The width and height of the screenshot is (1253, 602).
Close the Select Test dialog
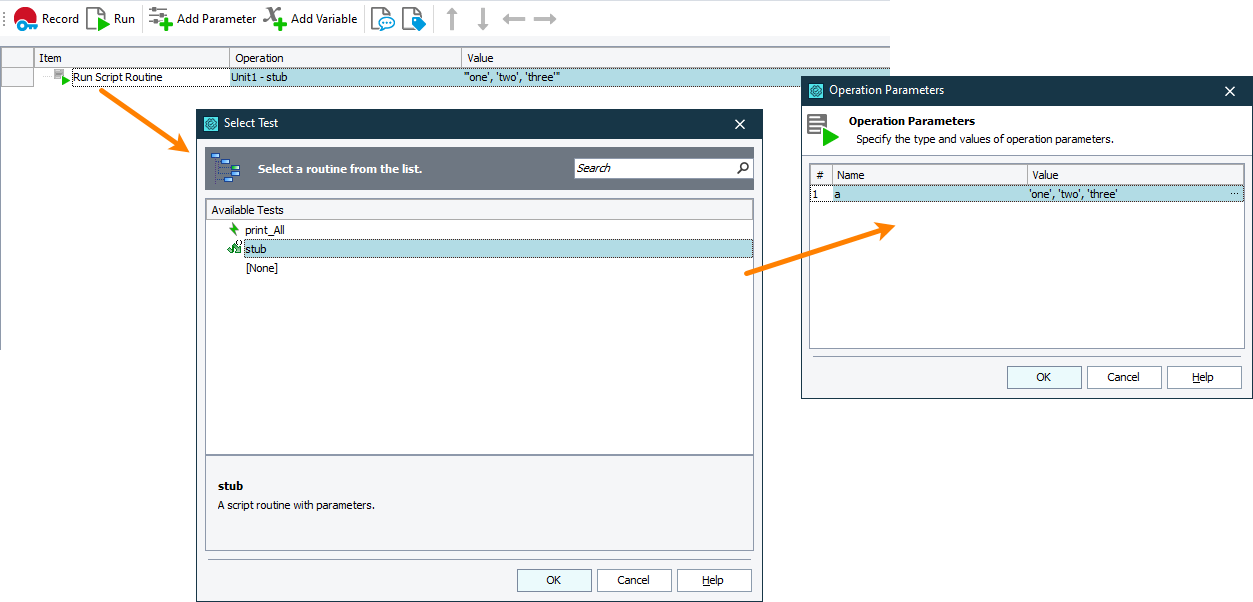pos(740,124)
